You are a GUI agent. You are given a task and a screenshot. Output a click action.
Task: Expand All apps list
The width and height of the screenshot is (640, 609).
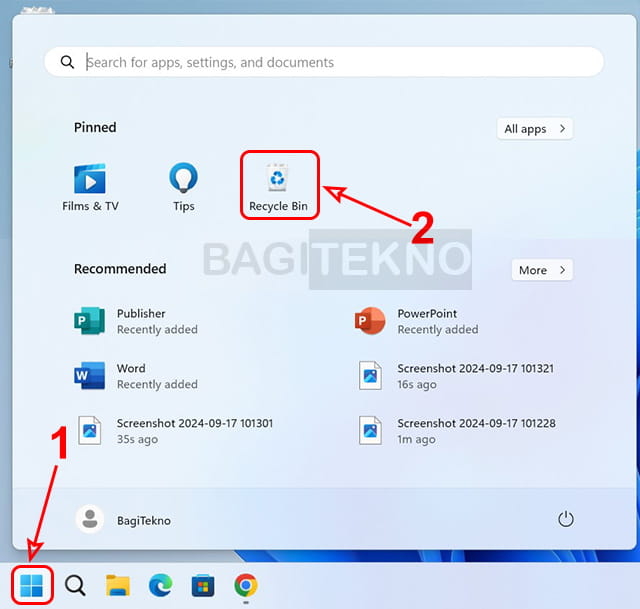(x=535, y=129)
